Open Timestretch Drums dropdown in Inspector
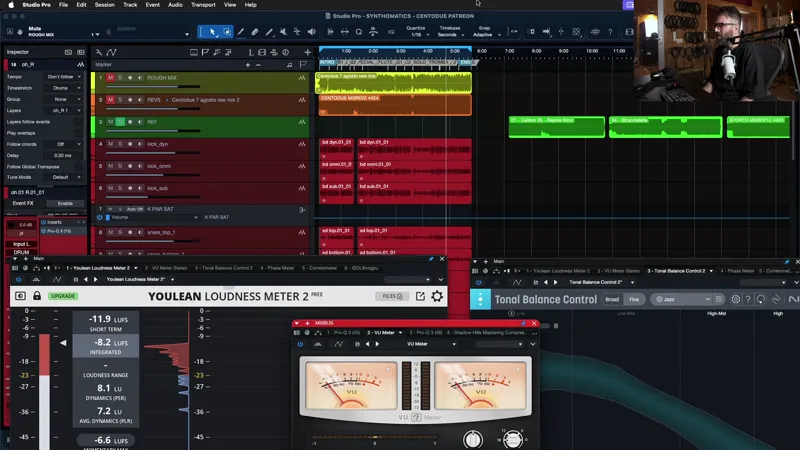 coord(63,88)
